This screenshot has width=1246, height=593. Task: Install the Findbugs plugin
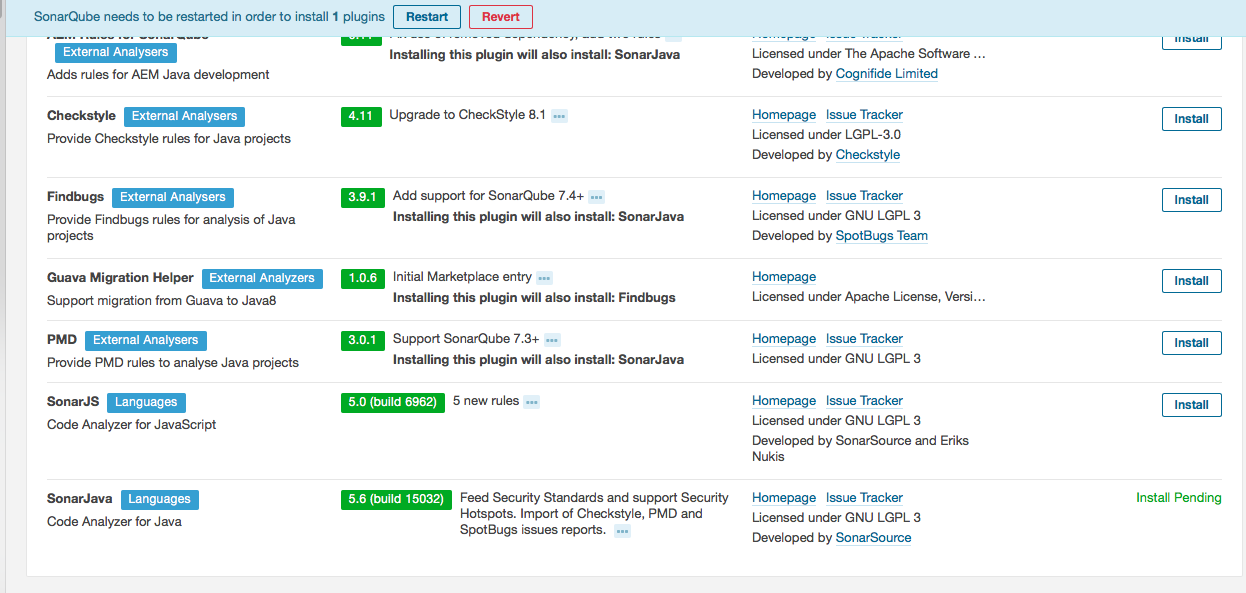pyautogui.click(x=1191, y=200)
